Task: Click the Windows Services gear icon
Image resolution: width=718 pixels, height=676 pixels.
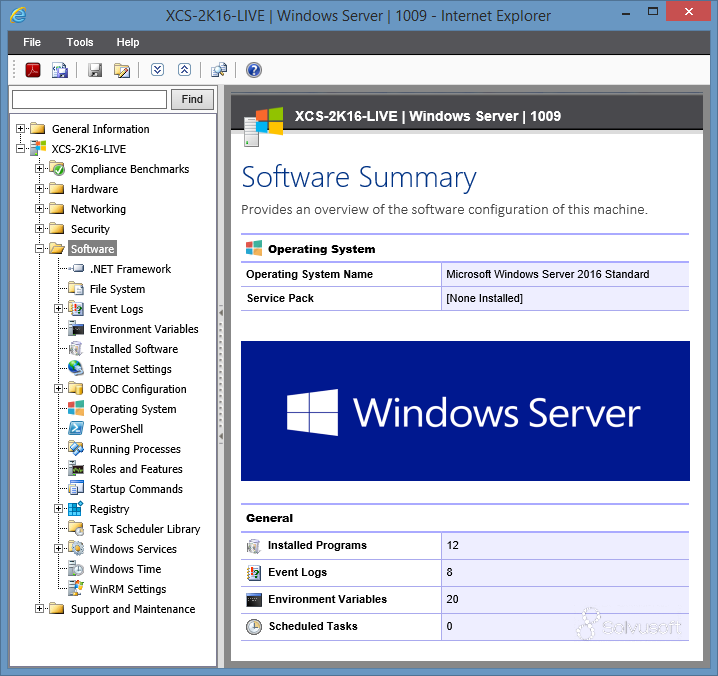Action: (x=76, y=548)
